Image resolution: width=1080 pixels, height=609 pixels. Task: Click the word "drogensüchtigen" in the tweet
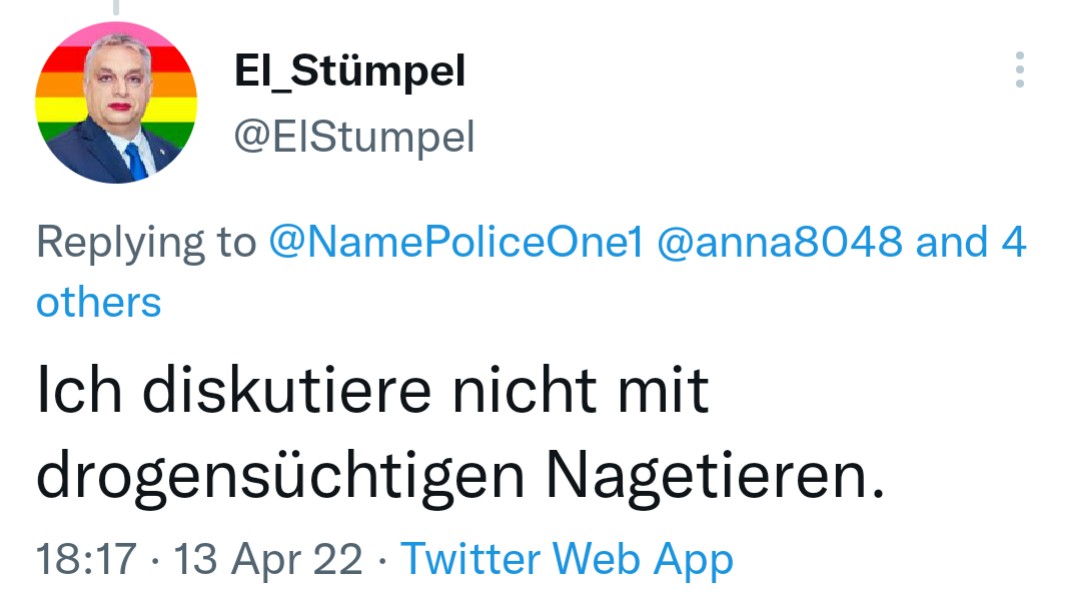click(280, 477)
